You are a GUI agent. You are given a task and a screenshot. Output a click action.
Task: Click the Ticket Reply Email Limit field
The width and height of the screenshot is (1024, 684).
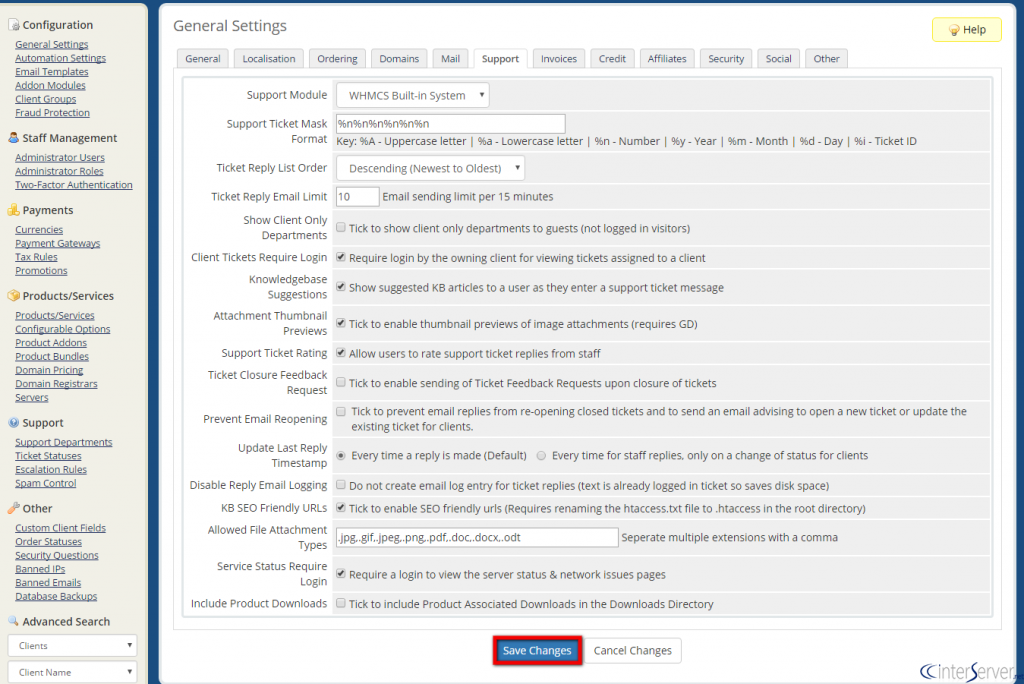tap(357, 197)
